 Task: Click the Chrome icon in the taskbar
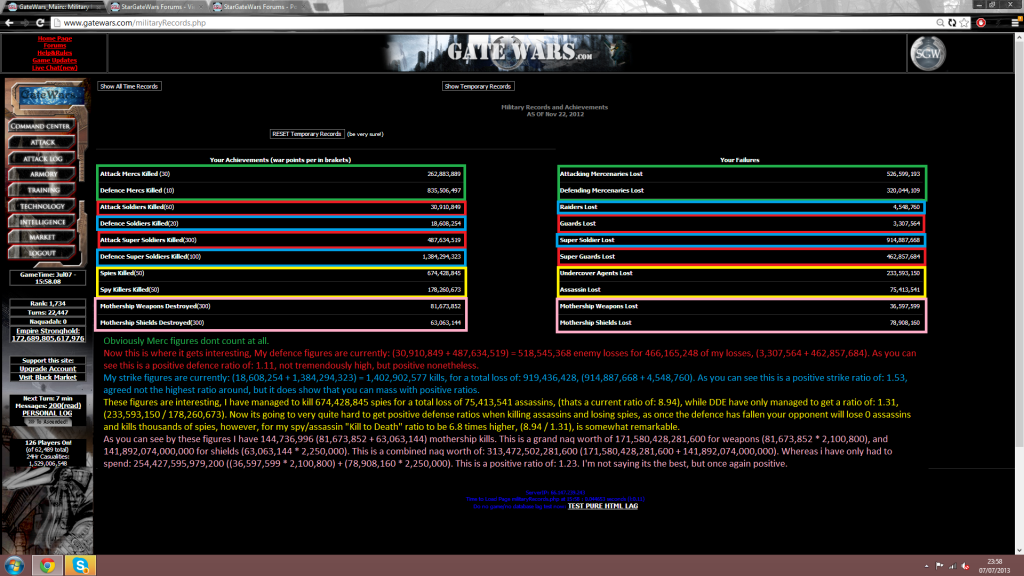[x=46, y=565]
